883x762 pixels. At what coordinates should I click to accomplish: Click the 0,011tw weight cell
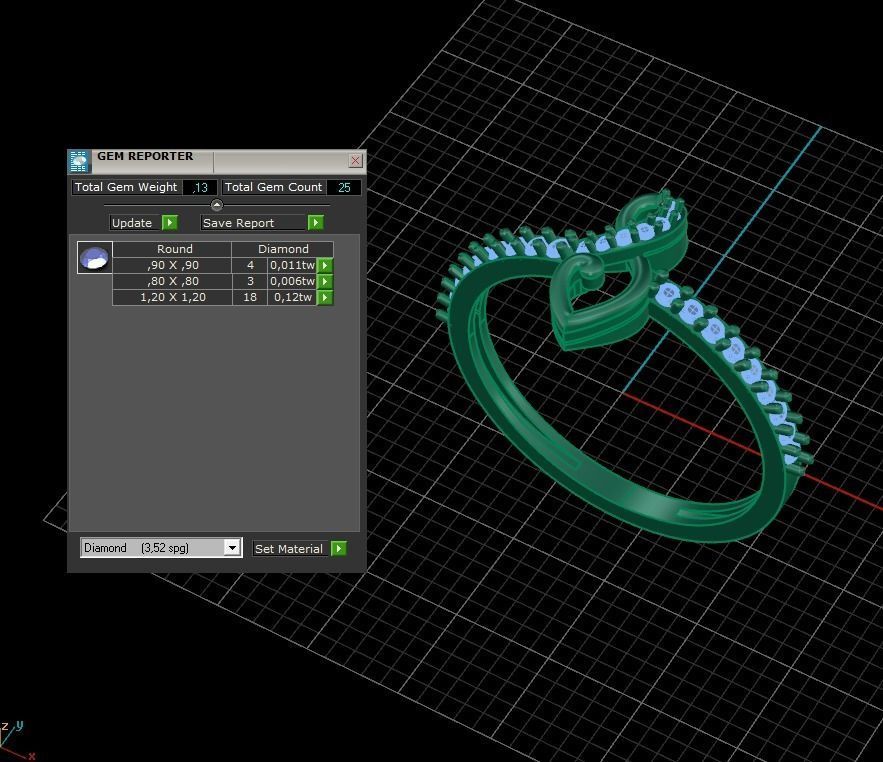coord(292,265)
